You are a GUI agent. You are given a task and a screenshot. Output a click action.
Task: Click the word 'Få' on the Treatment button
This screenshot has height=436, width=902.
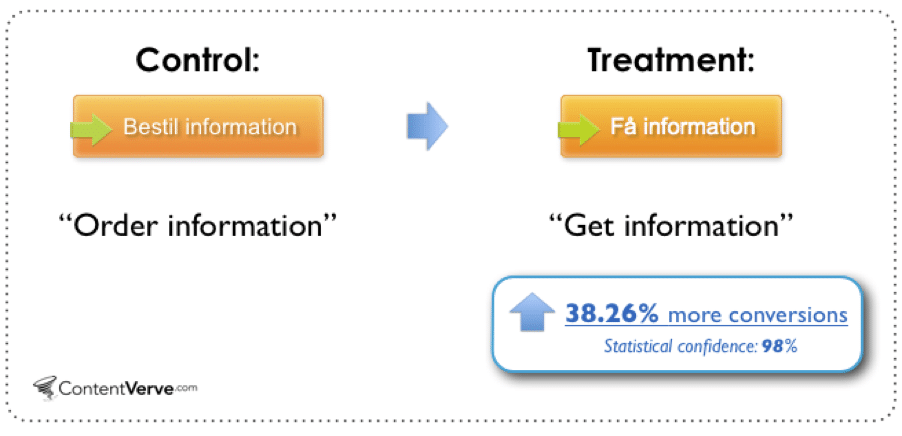[x=622, y=128]
